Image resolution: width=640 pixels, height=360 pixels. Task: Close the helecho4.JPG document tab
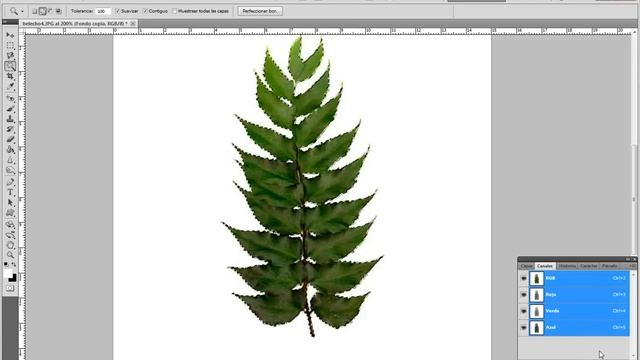click(133, 24)
